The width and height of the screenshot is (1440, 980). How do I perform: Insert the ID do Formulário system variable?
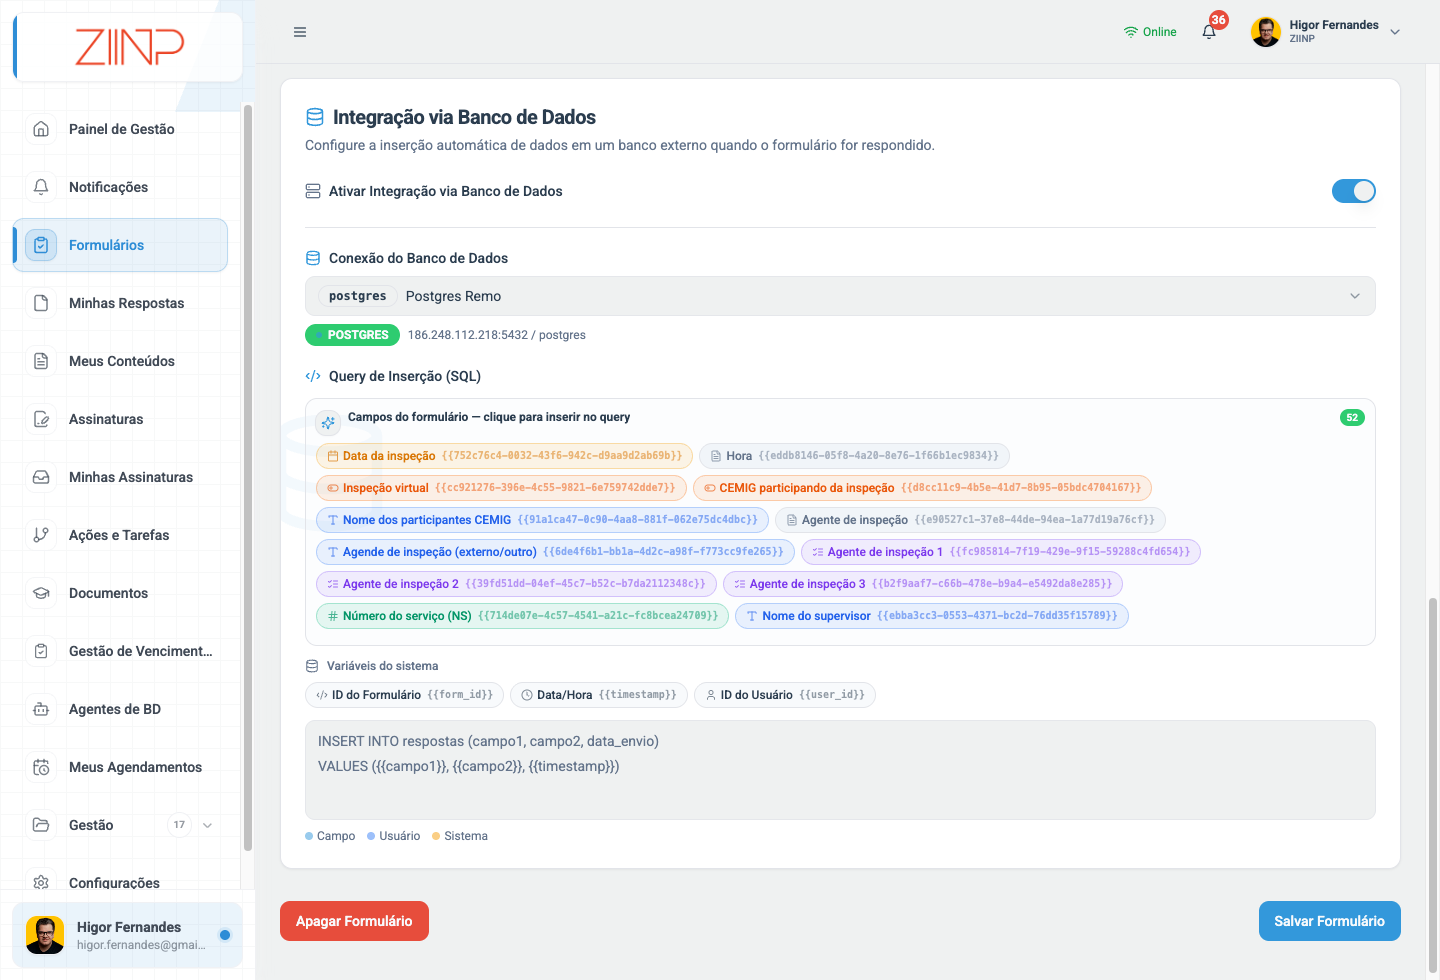[404, 695]
